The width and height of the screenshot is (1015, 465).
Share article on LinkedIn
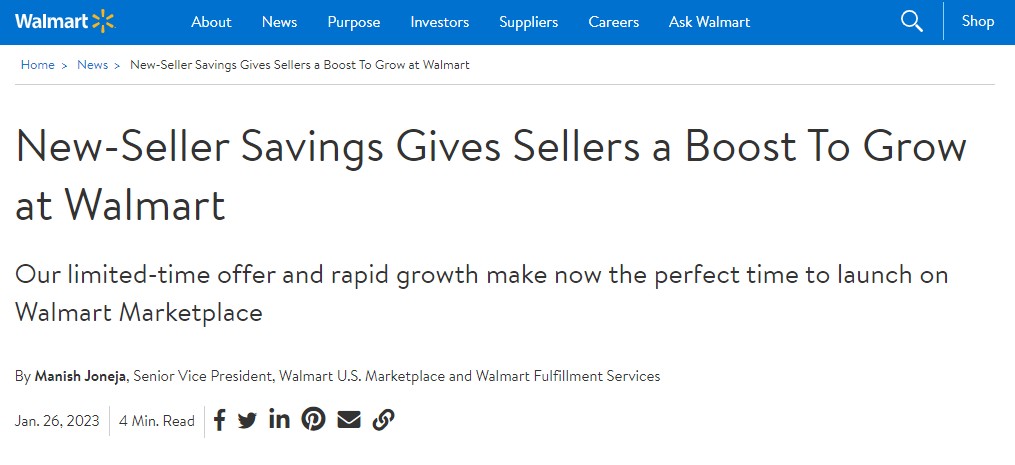(279, 420)
